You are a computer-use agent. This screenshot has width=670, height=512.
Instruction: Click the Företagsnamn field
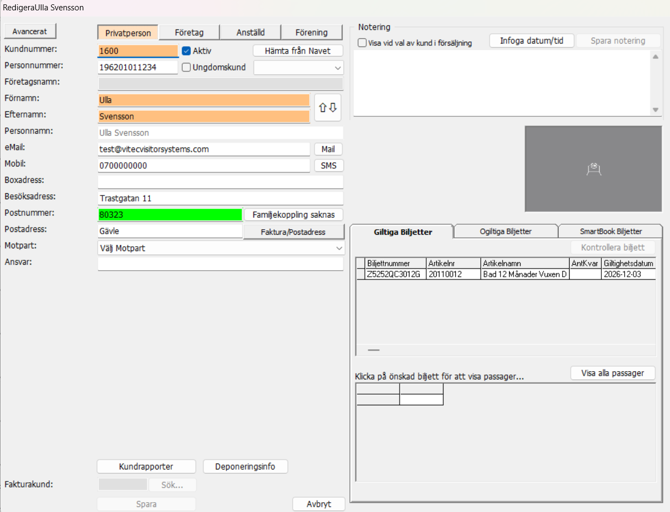click(220, 83)
